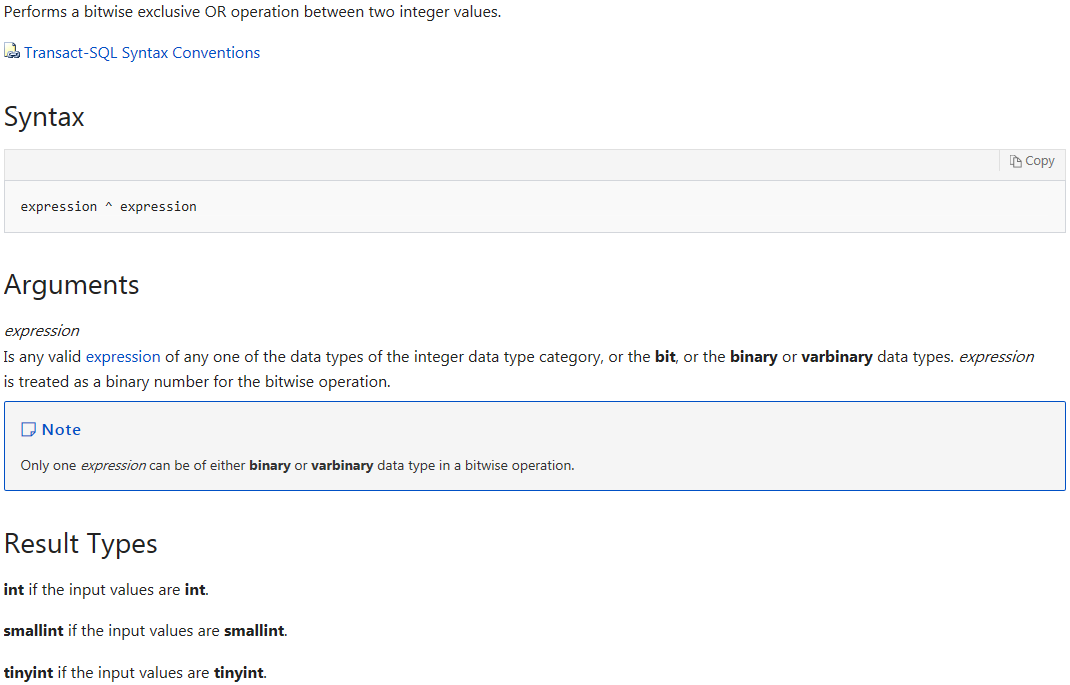
Task: Click the Copy button for the syntax example
Action: [1031, 160]
